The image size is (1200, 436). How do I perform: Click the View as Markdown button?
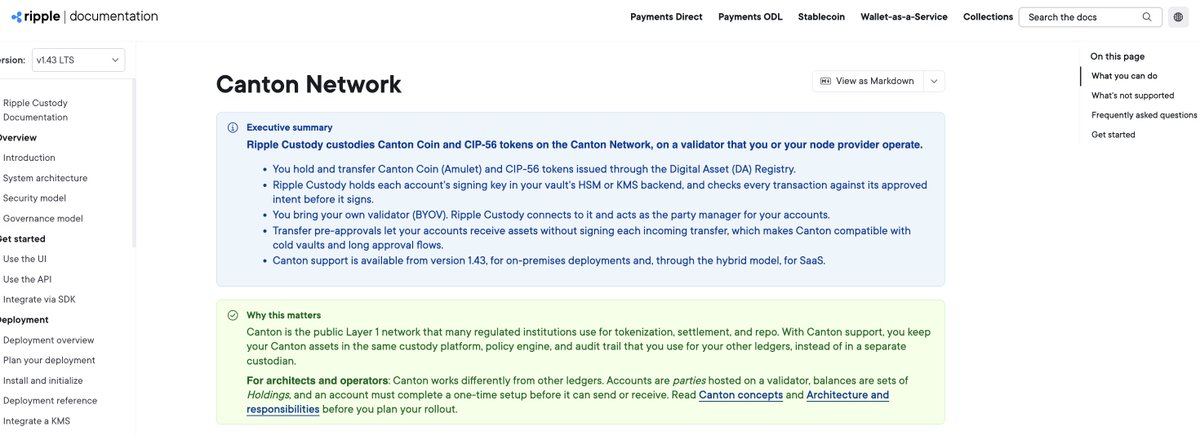[867, 81]
